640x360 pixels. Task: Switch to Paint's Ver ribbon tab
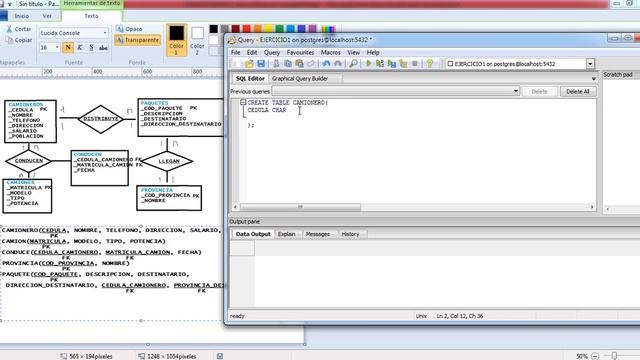pyautogui.click(x=47, y=16)
